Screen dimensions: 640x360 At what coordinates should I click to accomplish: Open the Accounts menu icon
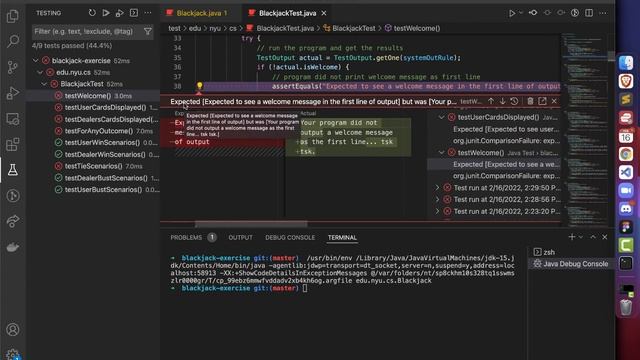13,329
